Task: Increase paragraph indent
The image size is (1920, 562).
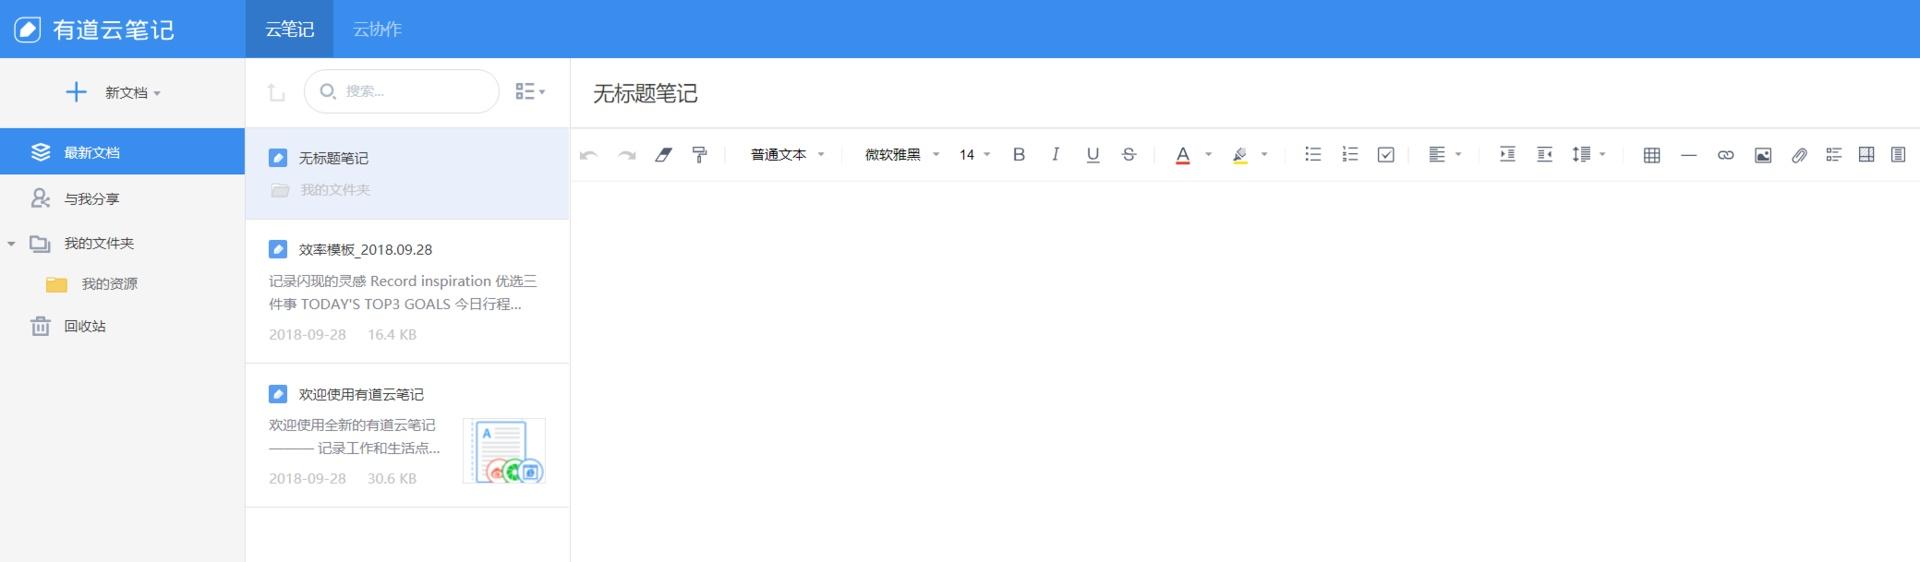Action: [x=1507, y=154]
